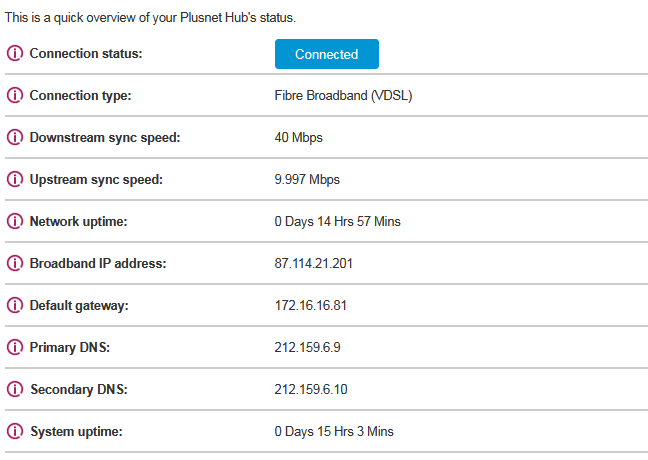Click the Fibre Broadband (VDSL) text
The height and width of the screenshot is (460, 648).
[342, 96]
